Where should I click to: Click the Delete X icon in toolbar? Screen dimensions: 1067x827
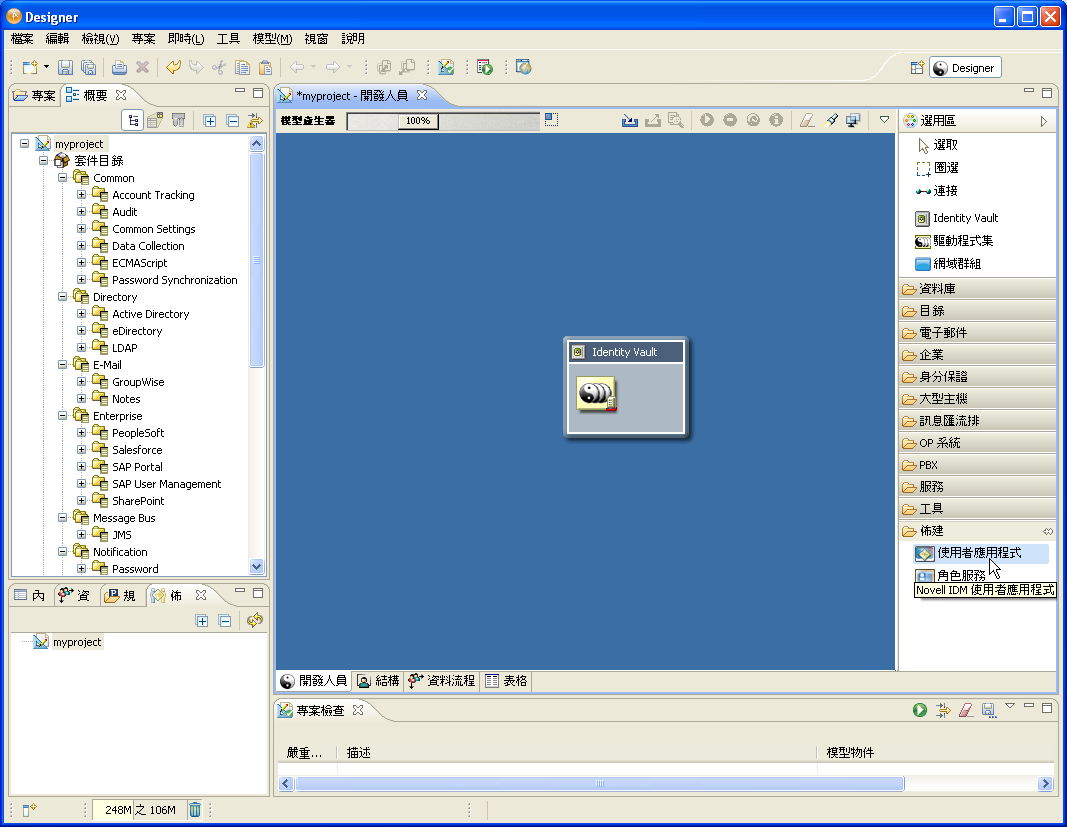pyautogui.click(x=142, y=67)
